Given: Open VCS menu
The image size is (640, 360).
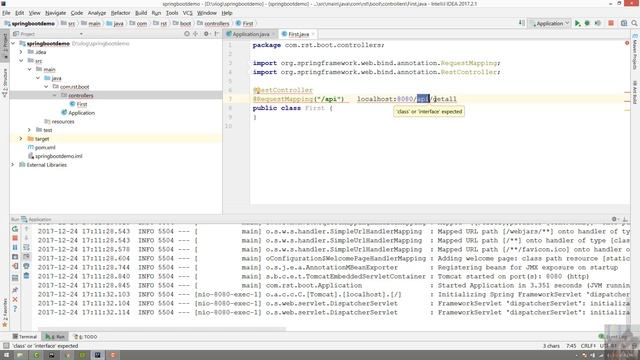Looking at the screenshot, I should pos(187,13).
